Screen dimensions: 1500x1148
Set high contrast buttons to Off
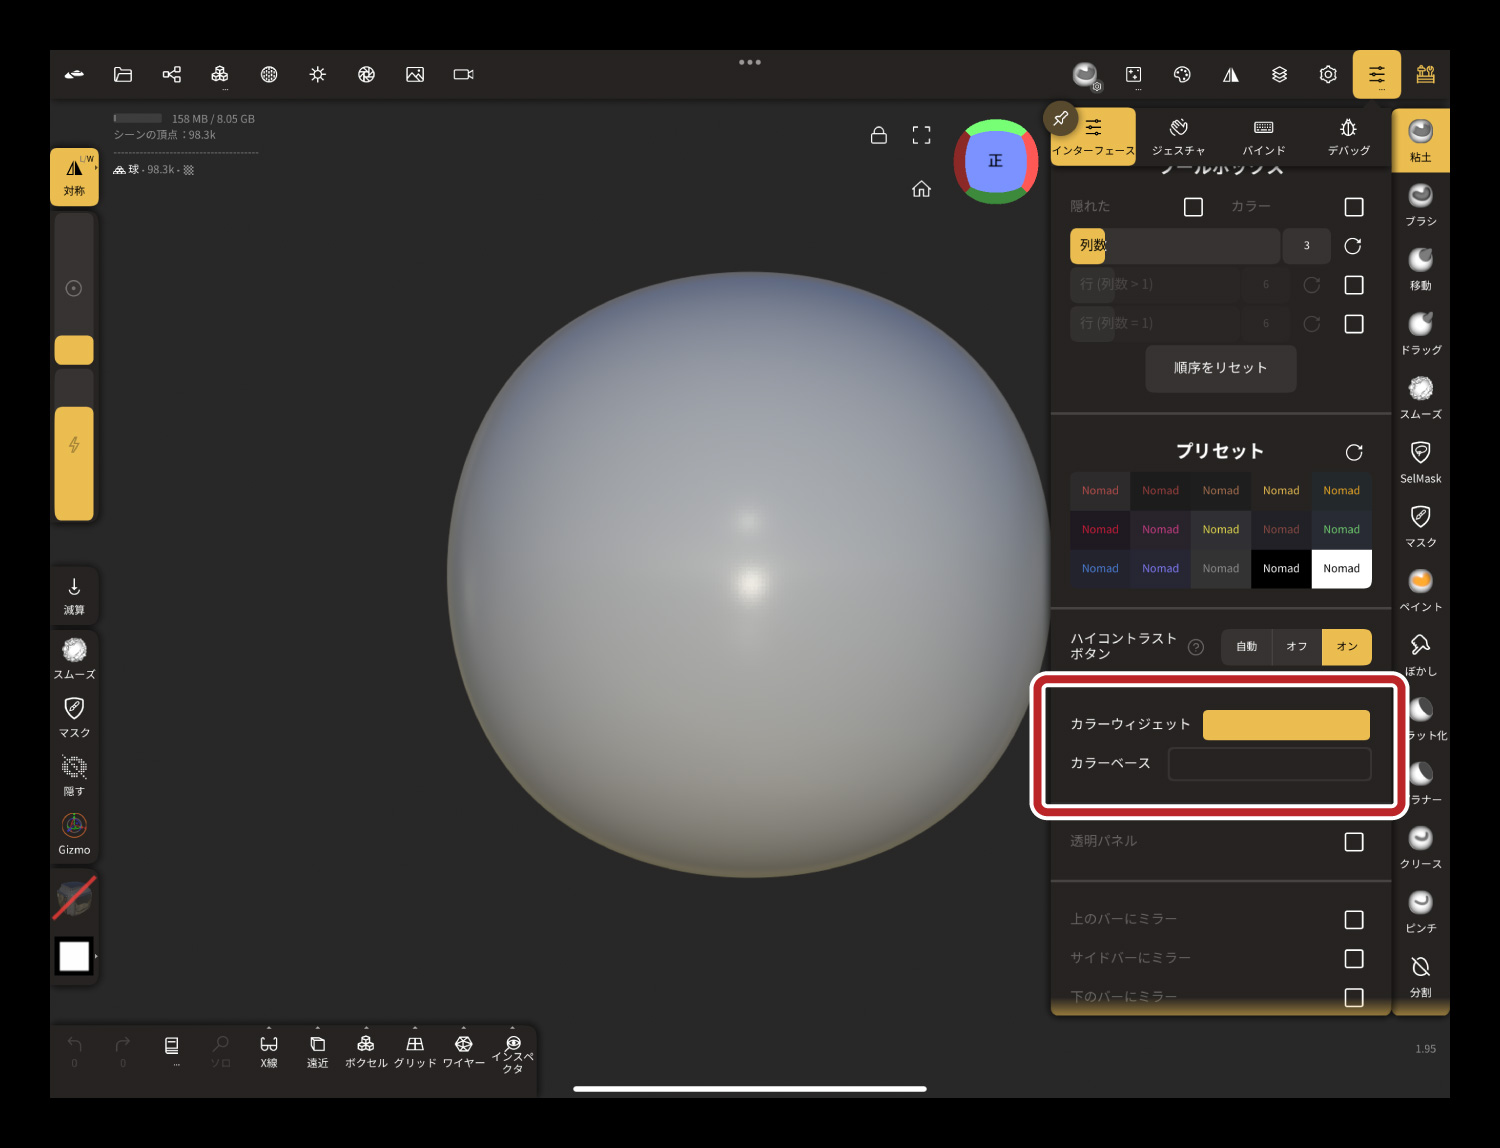1297,647
